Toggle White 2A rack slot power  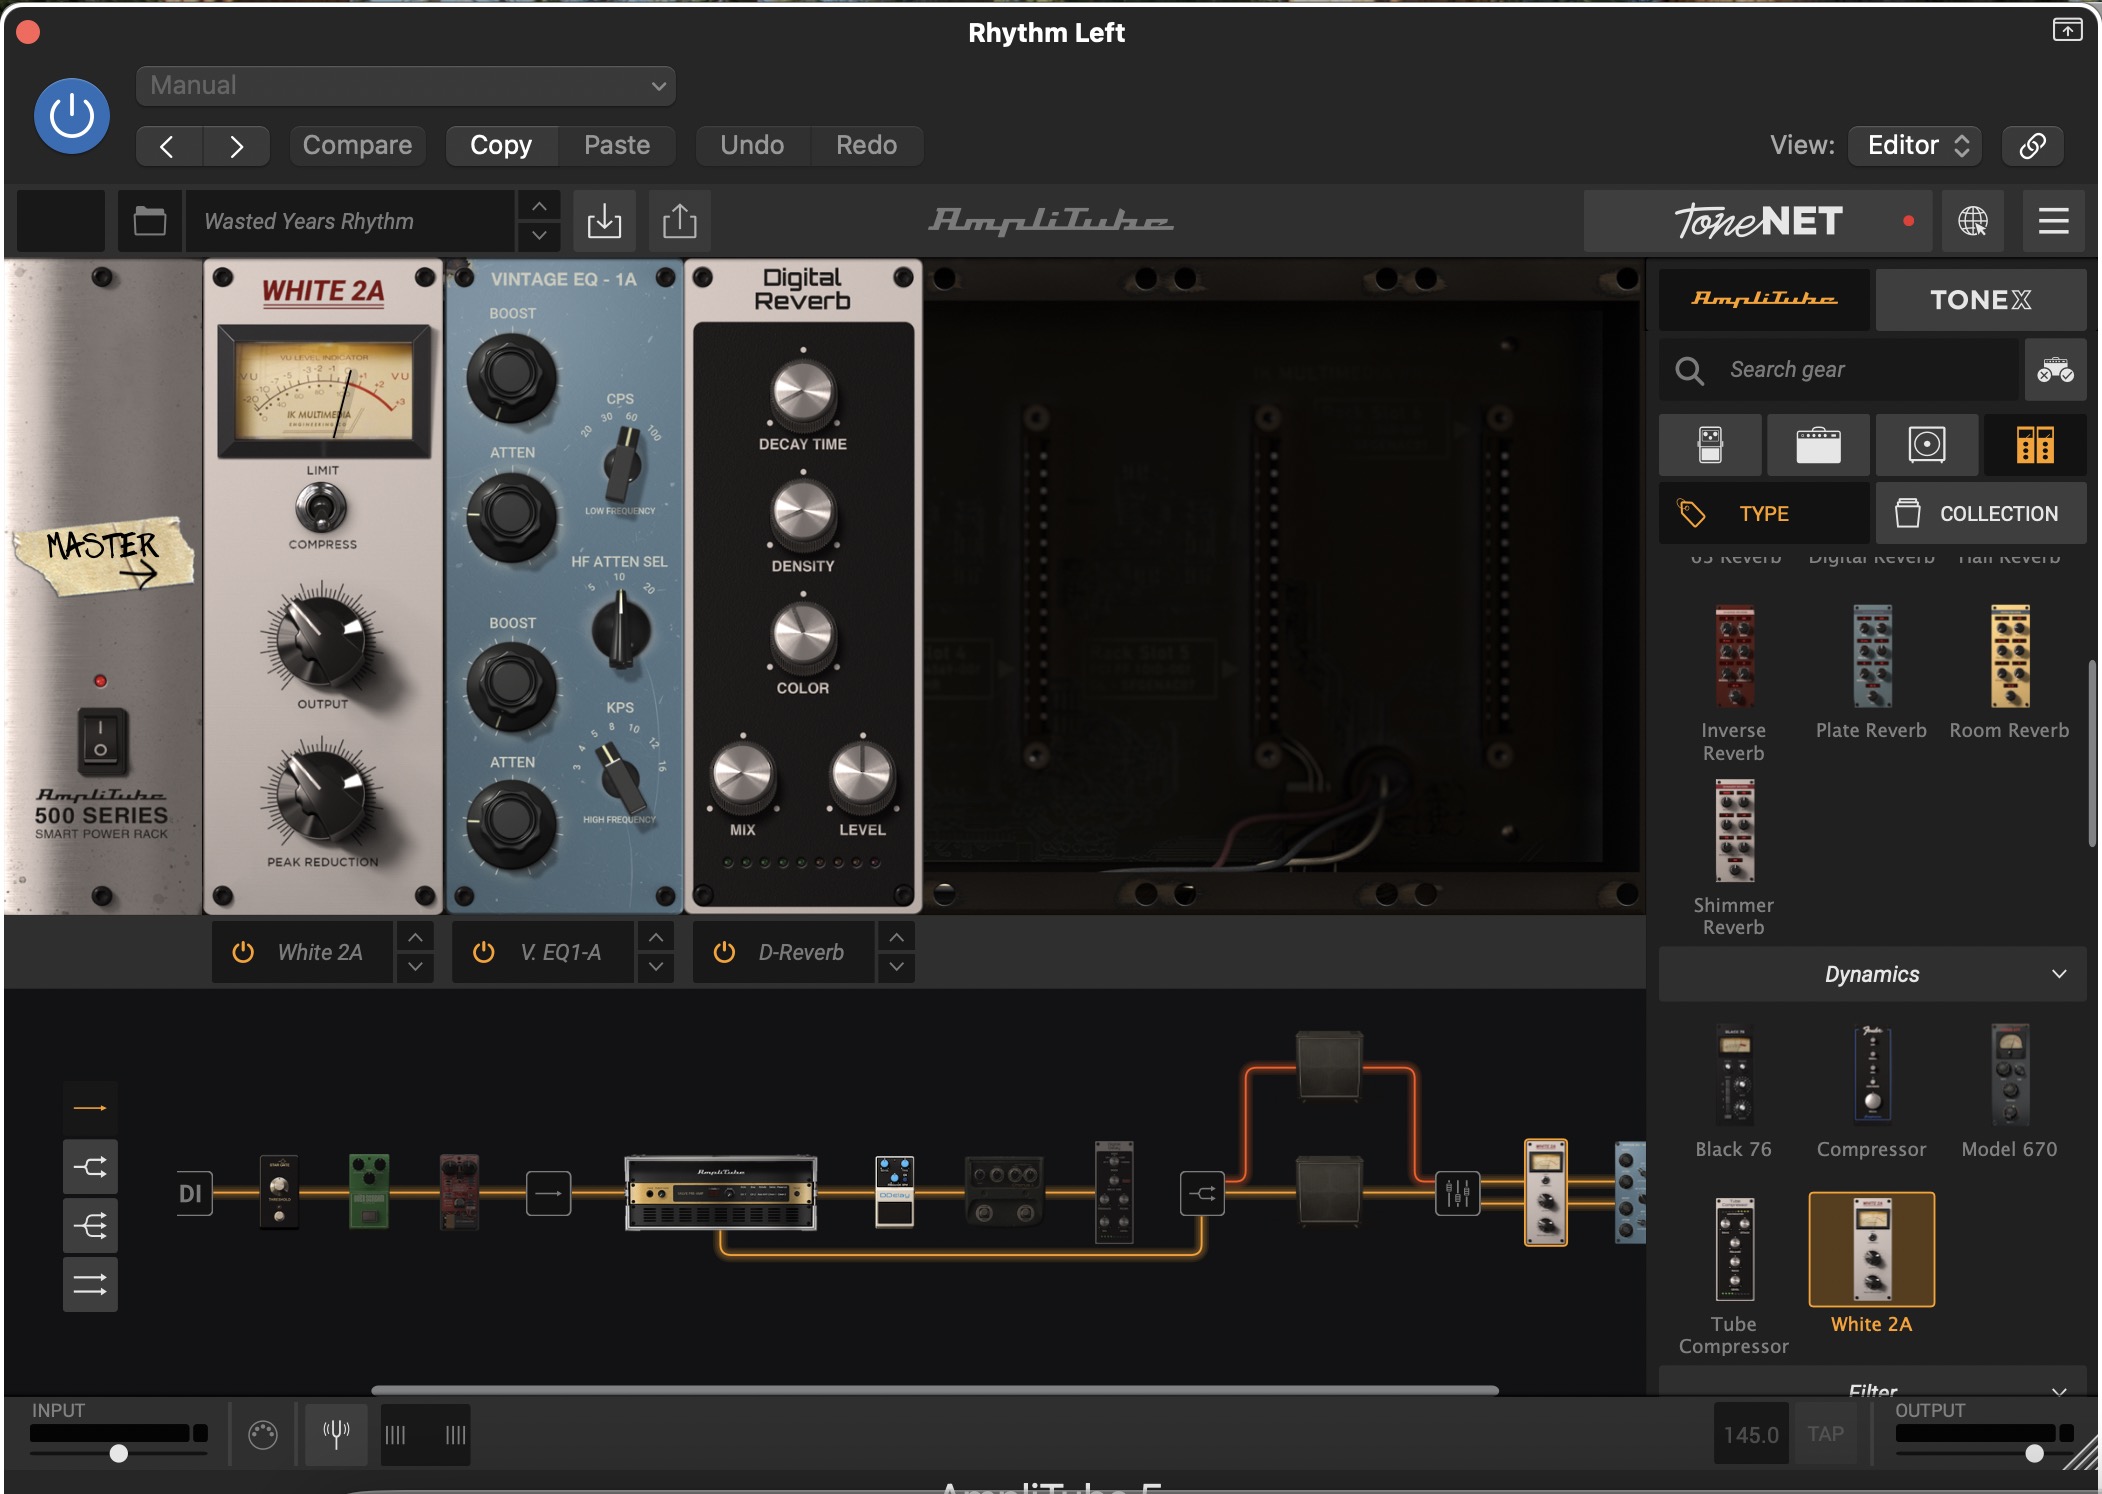[243, 952]
